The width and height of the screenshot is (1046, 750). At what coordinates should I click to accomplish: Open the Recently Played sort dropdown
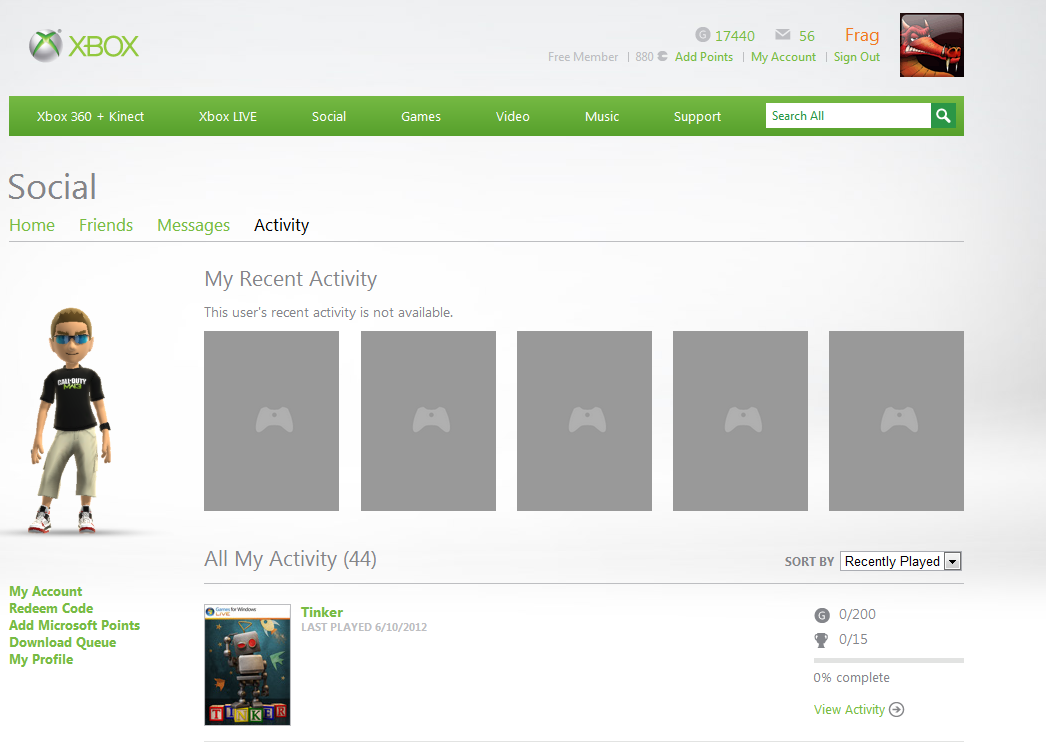(901, 561)
